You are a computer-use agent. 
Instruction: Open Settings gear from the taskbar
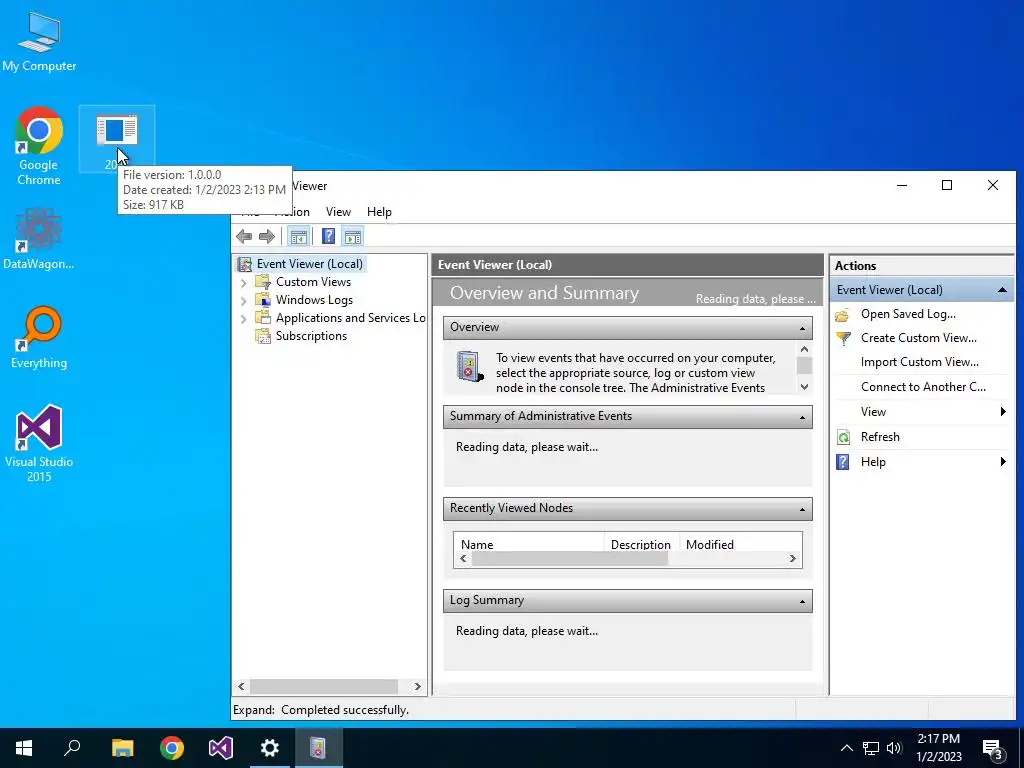click(270, 748)
